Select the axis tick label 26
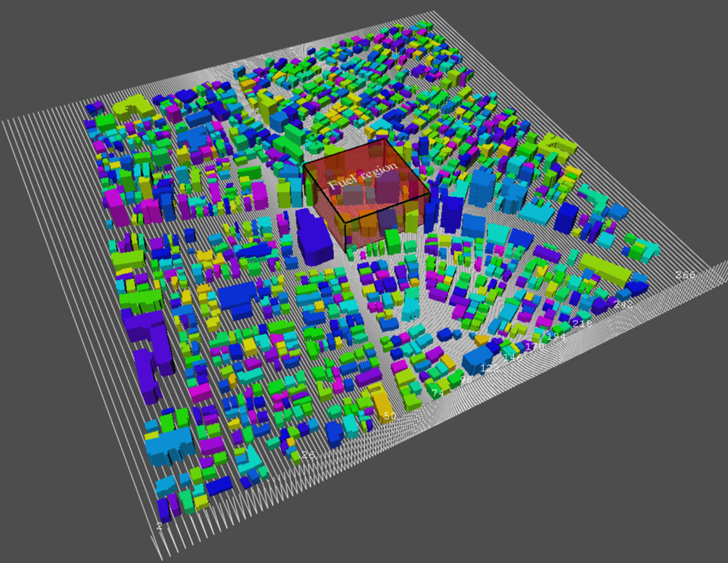The height and width of the screenshot is (563, 728). coord(308,455)
